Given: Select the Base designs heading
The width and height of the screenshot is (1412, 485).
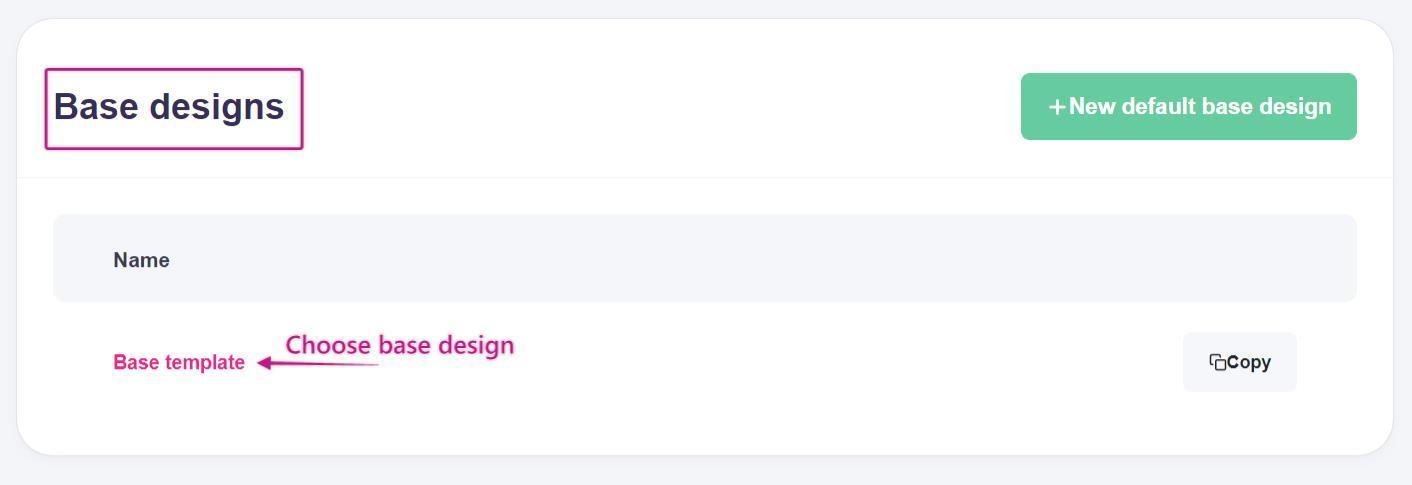Looking at the screenshot, I should (169, 107).
